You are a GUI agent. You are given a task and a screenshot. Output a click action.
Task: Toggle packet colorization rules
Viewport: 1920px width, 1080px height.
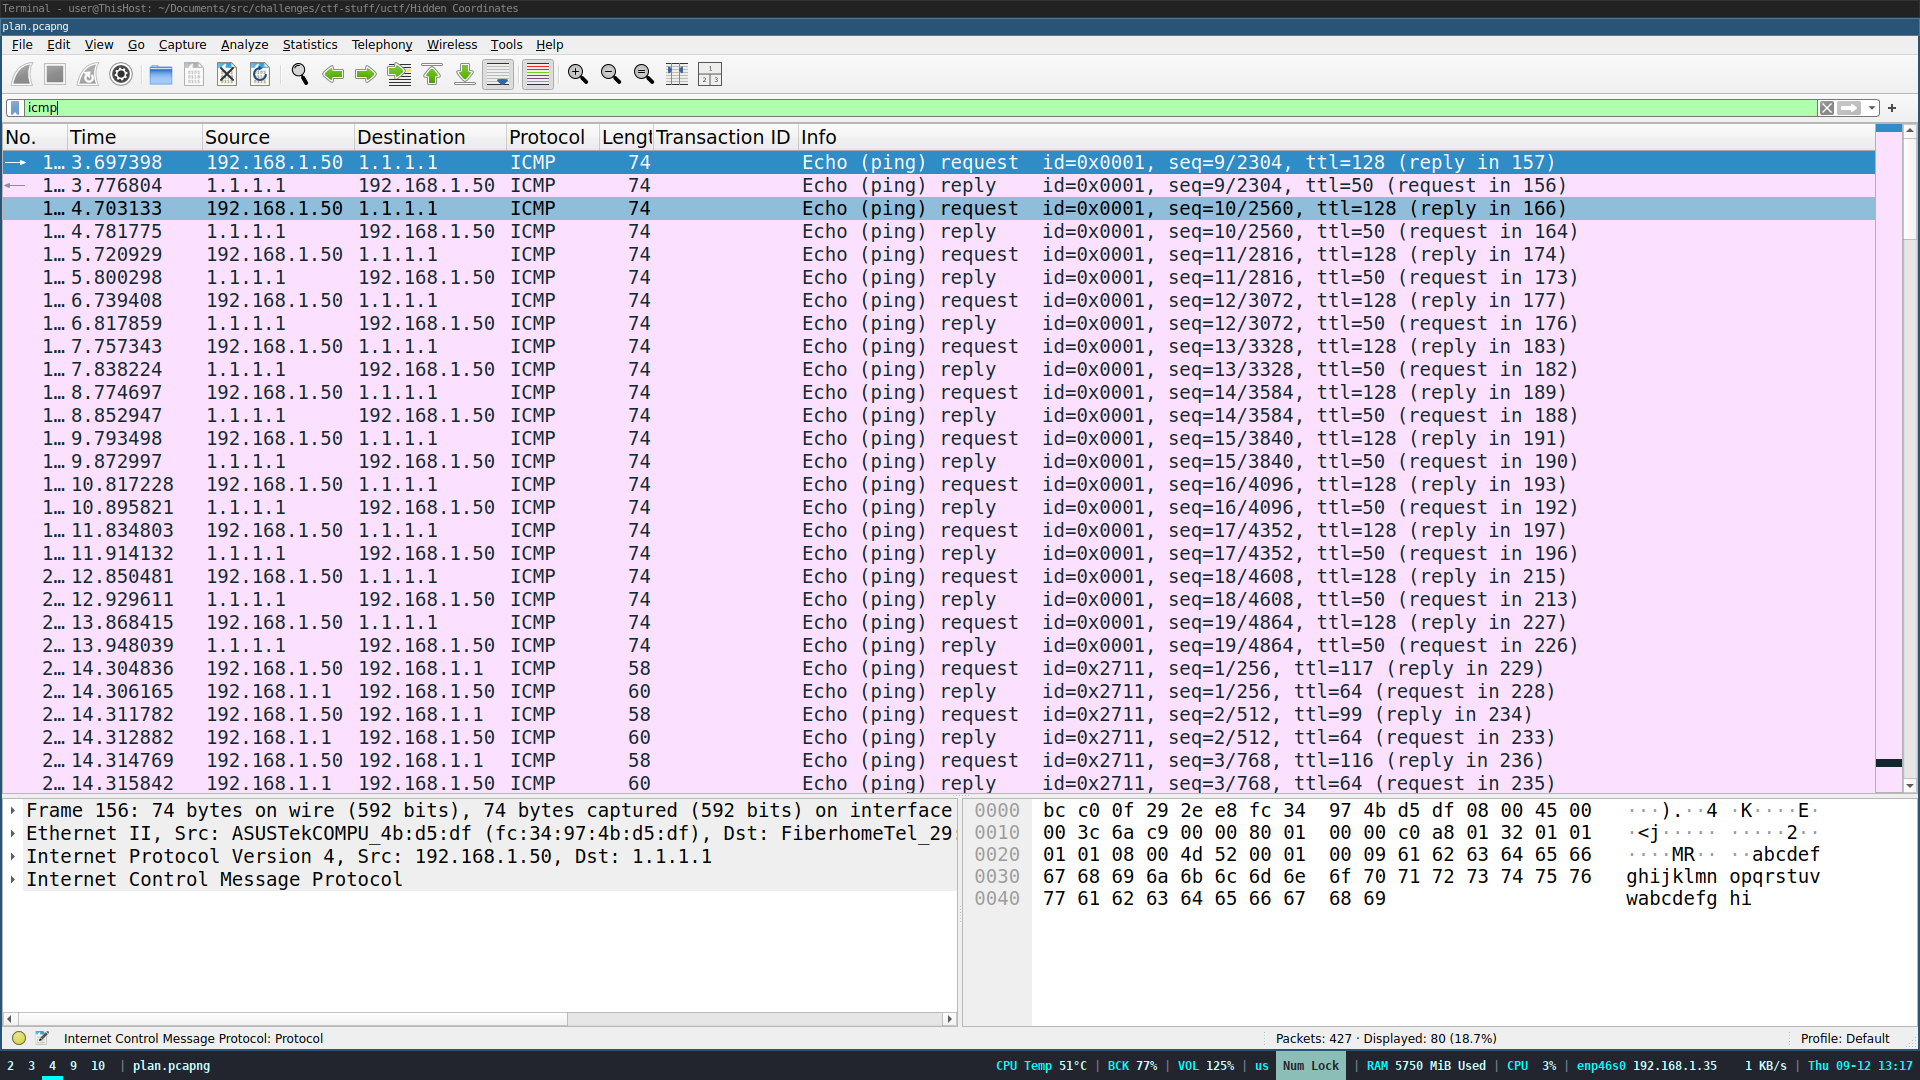[538, 74]
